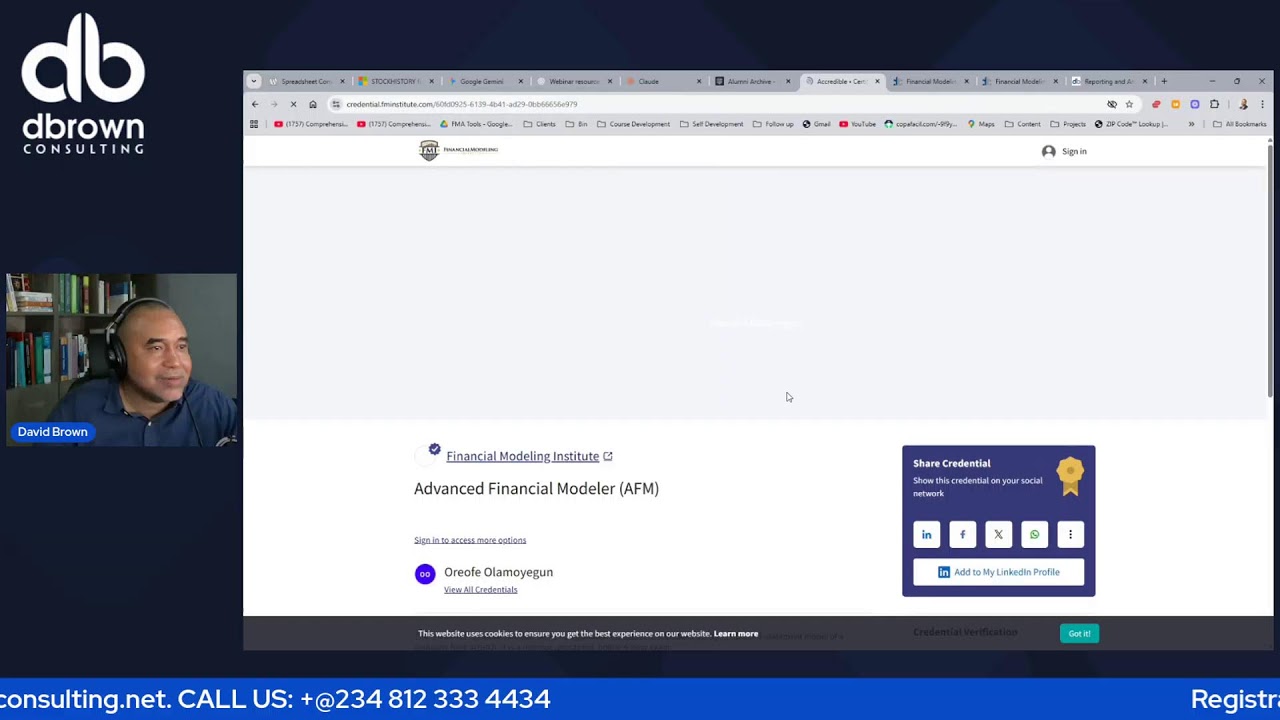
Task: Click browser Back arrow
Action: pyautogui.click(x=255, y=104)
